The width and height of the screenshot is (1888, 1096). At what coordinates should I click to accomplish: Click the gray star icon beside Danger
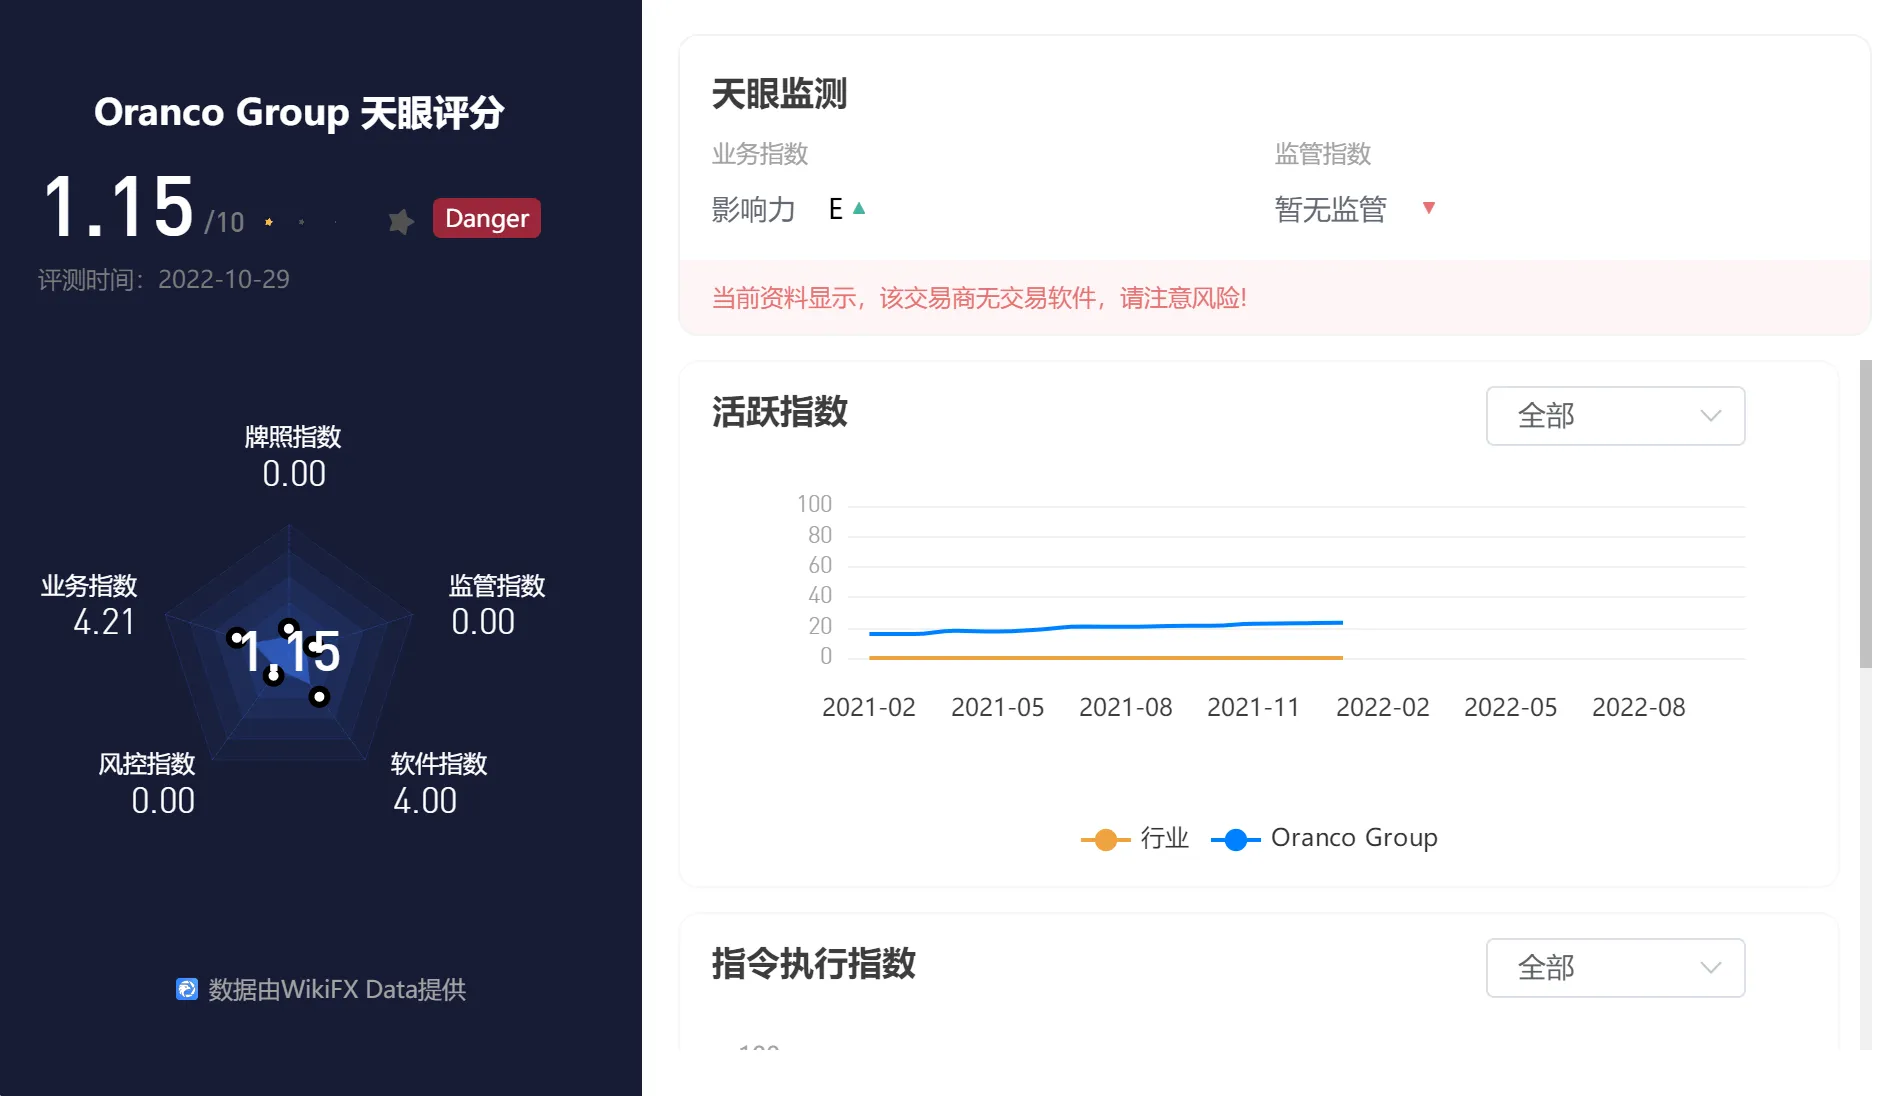click(x=401, y=221)
